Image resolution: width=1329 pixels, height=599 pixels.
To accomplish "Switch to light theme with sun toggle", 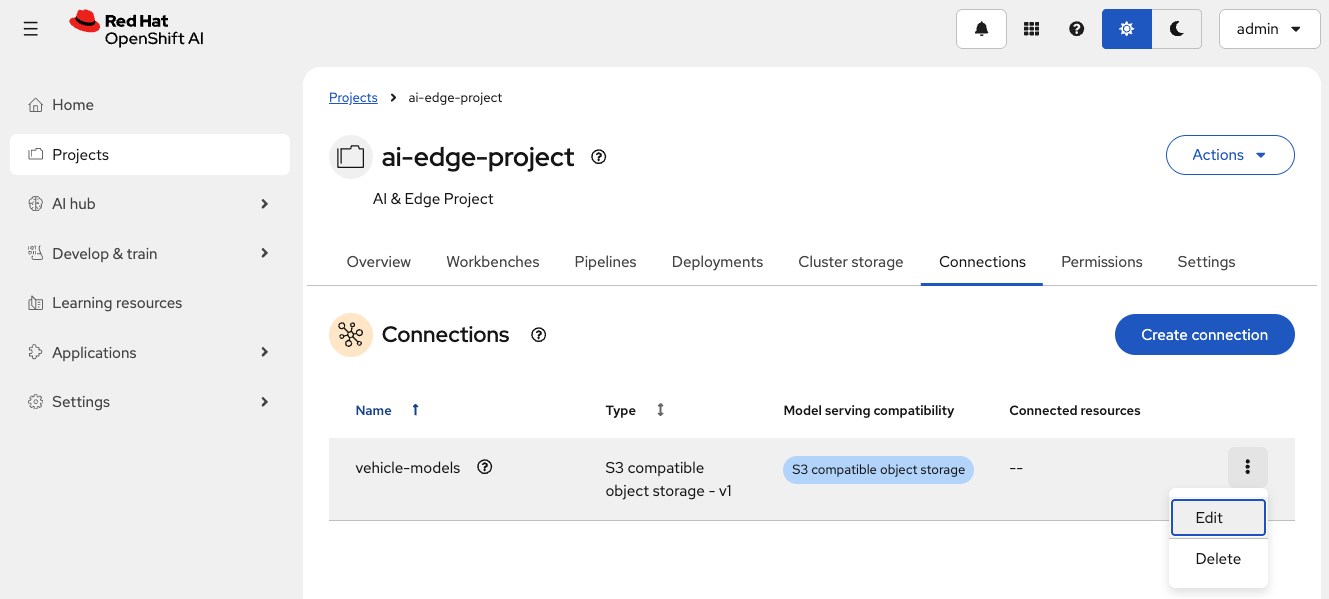I will pyautogui.click(x=1127, y=29).
